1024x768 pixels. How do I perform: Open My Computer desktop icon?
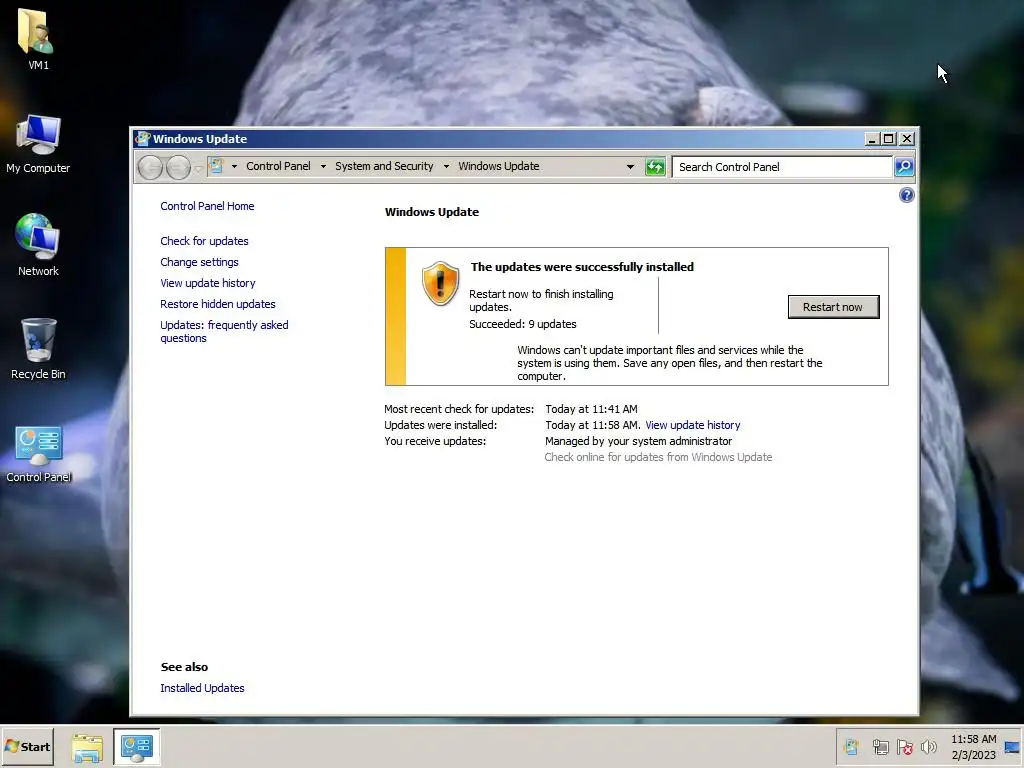[38, 144]
